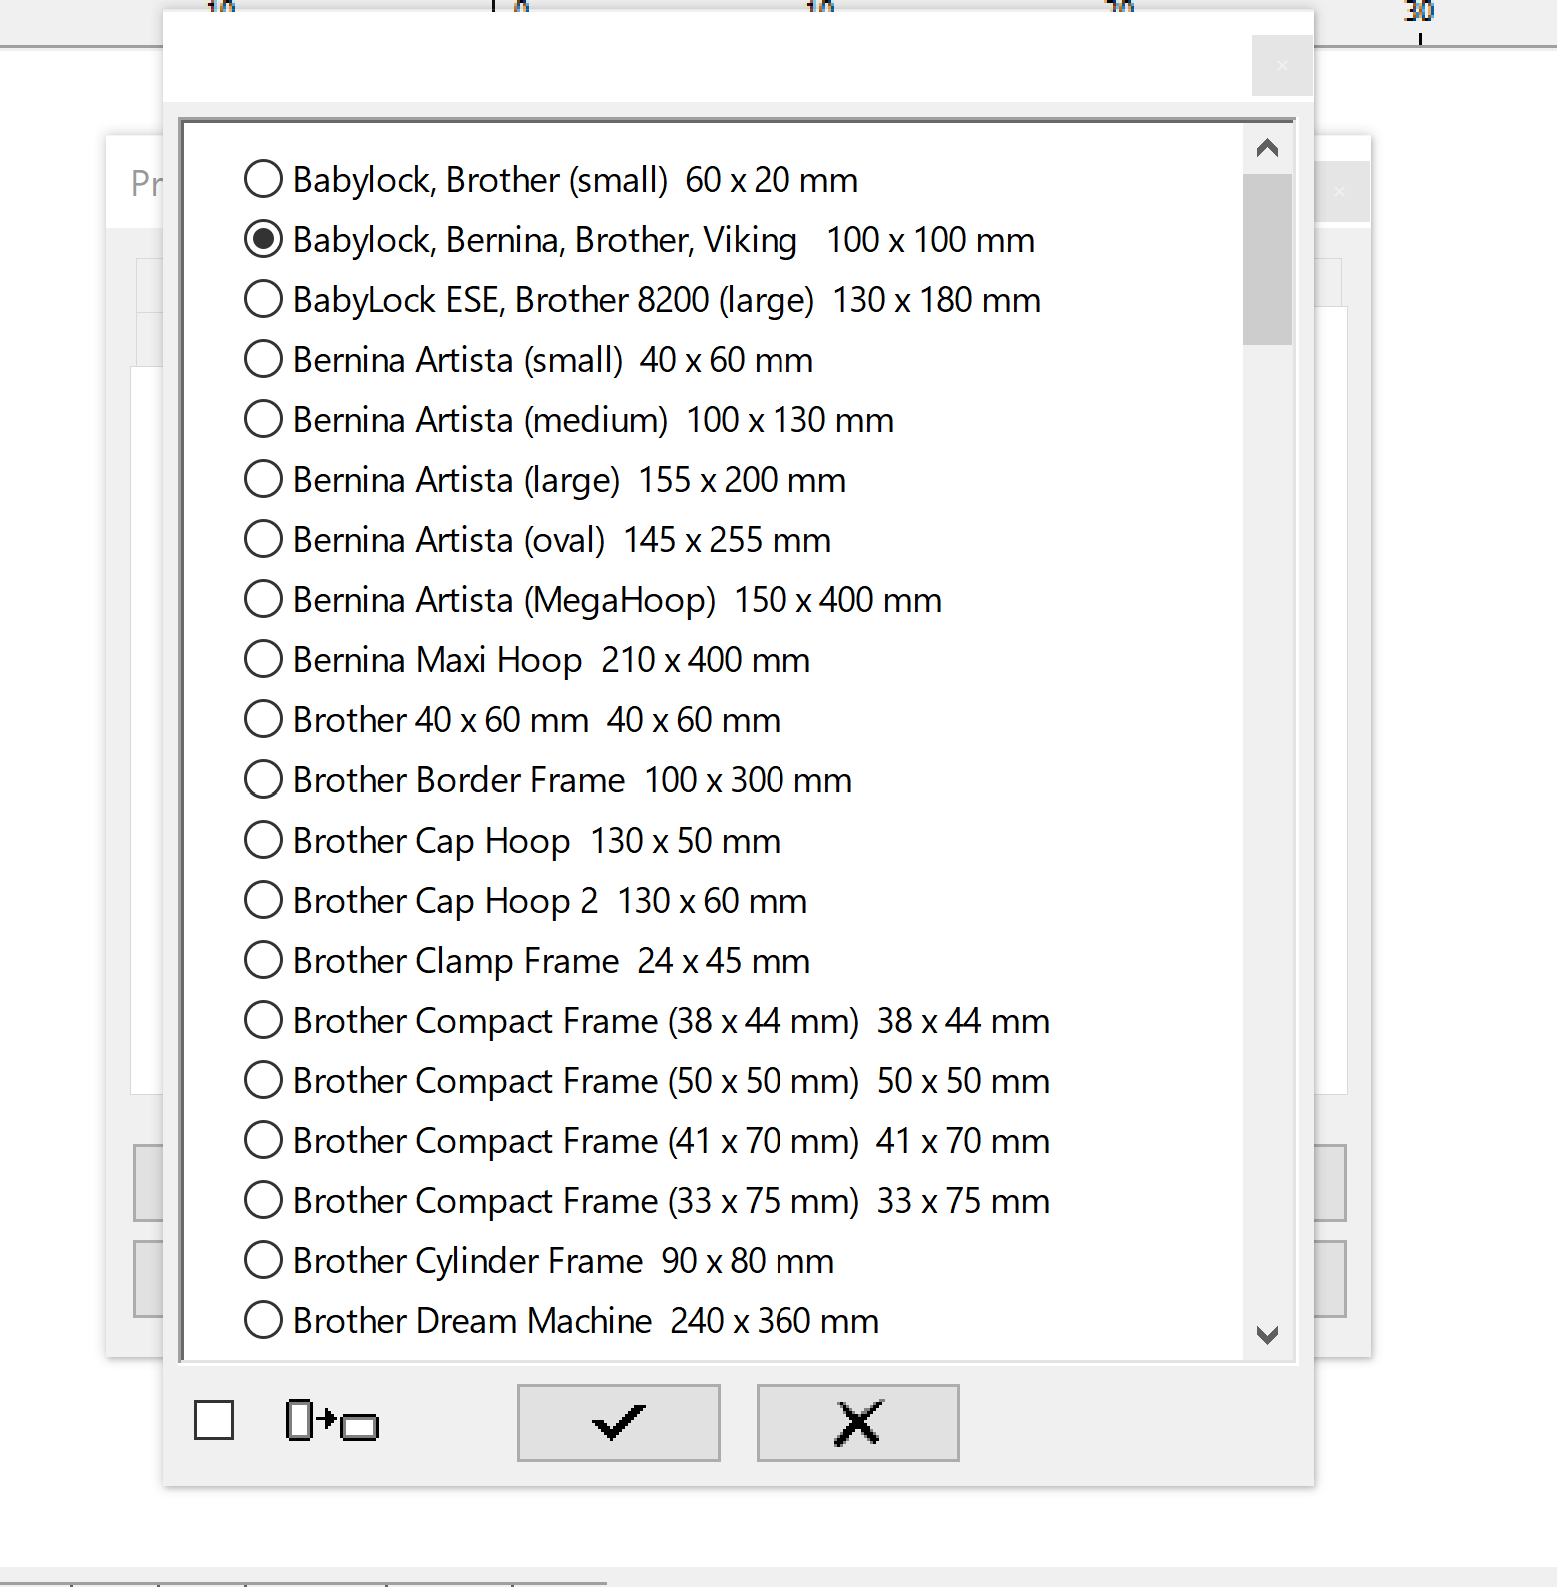Confirm hoop selection with checkmark button
This screenshot has width=1557, height=1587.
[618, 1422]
